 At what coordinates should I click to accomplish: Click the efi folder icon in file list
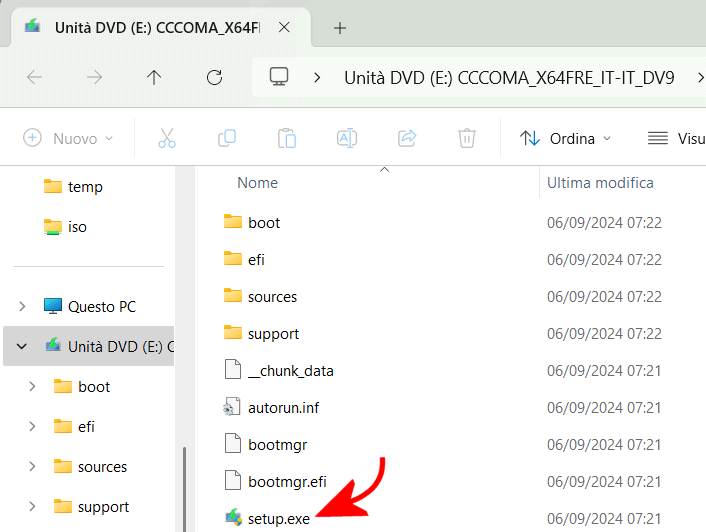pyautogui.click(x=233, y=258)
